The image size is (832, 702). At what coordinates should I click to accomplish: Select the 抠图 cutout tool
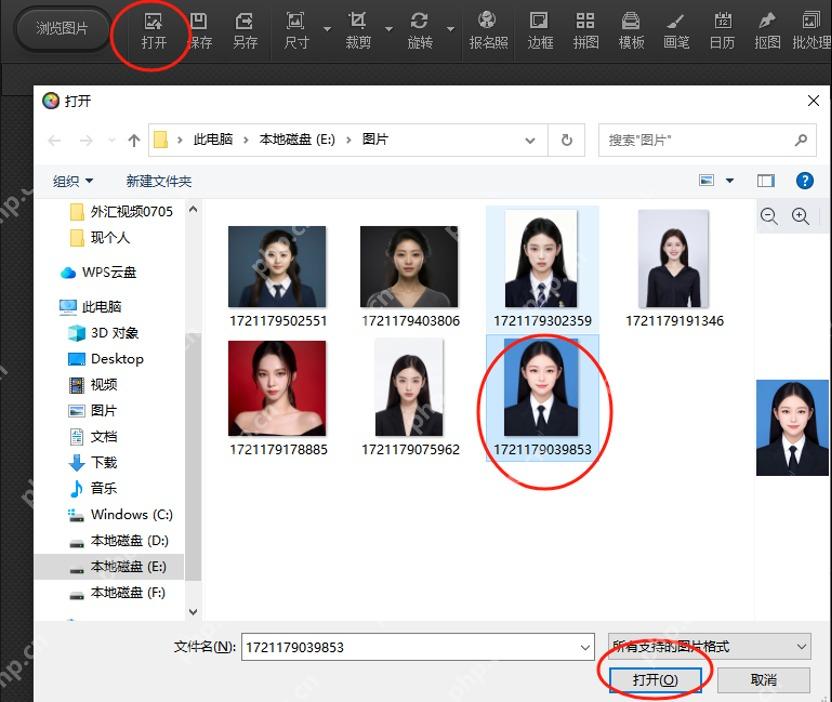tap(767, 31)
